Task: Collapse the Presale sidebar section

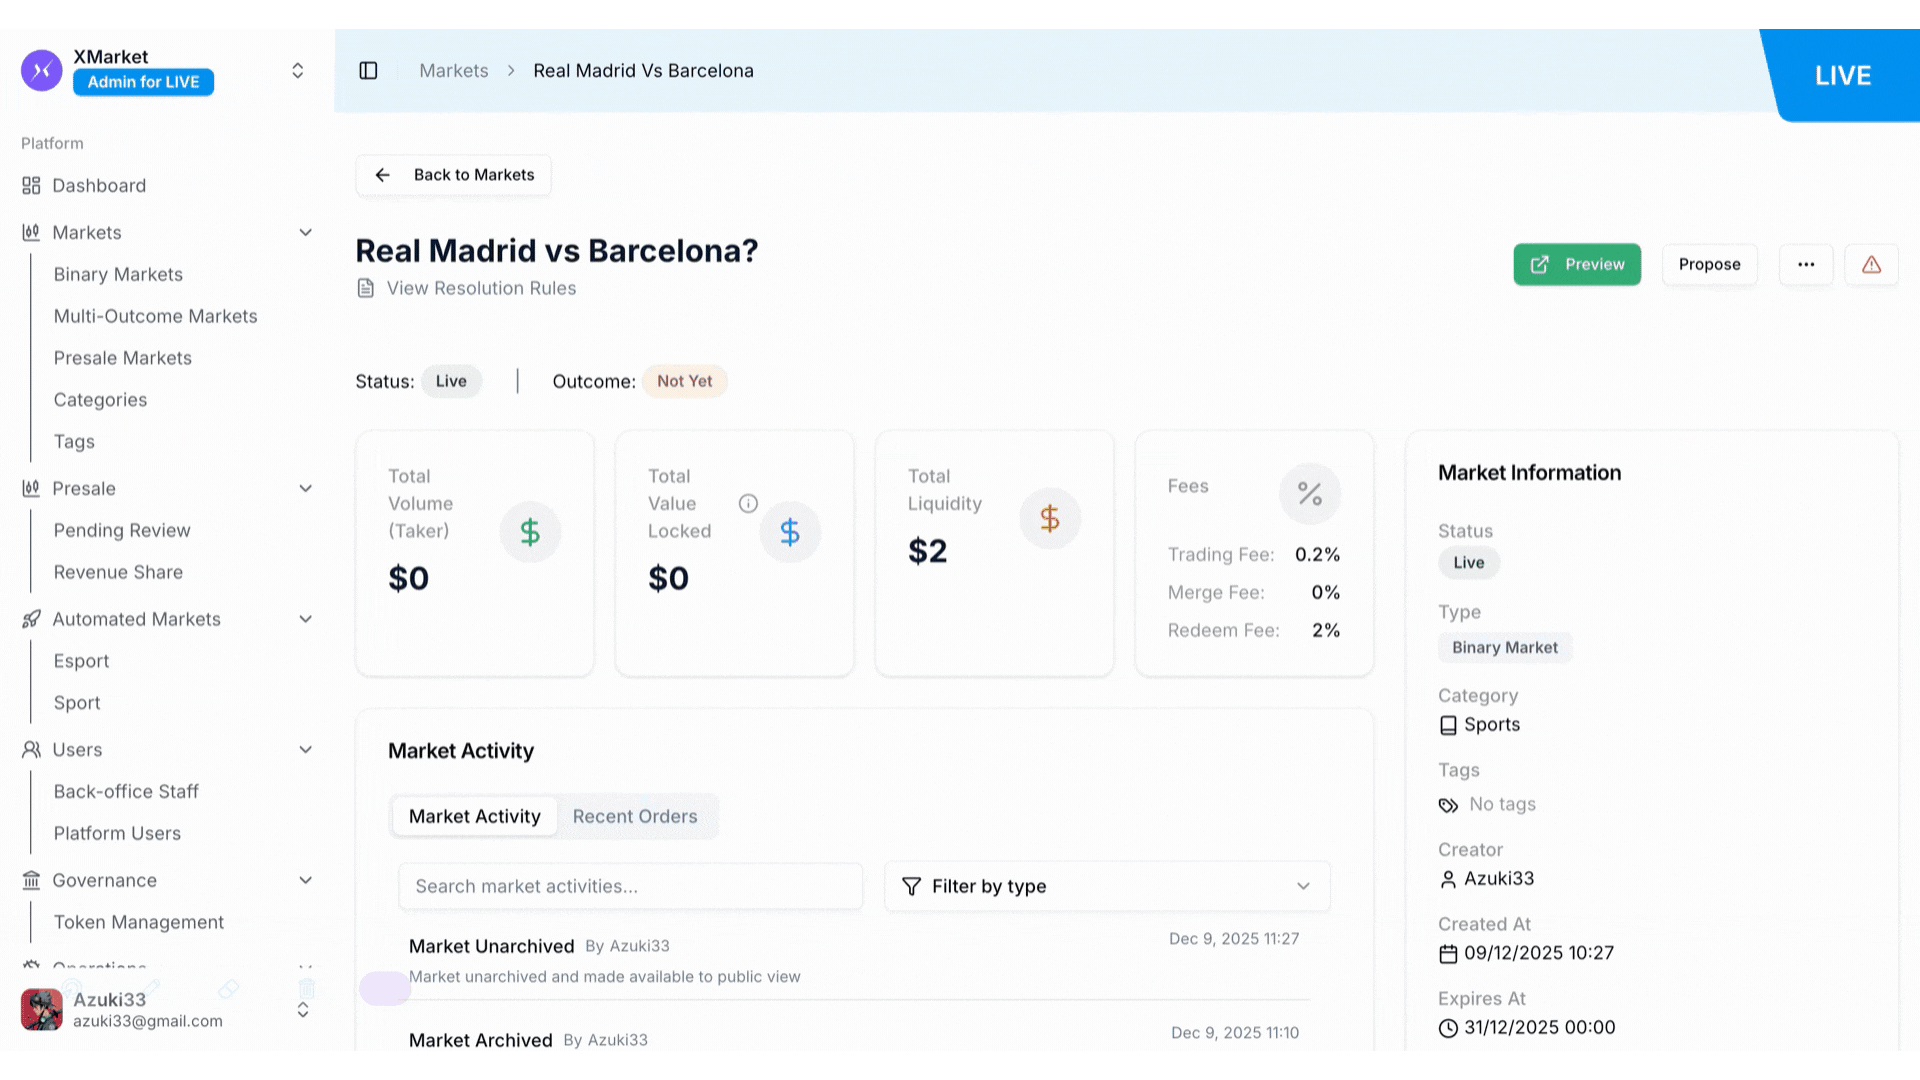Action: pos(305,489)
